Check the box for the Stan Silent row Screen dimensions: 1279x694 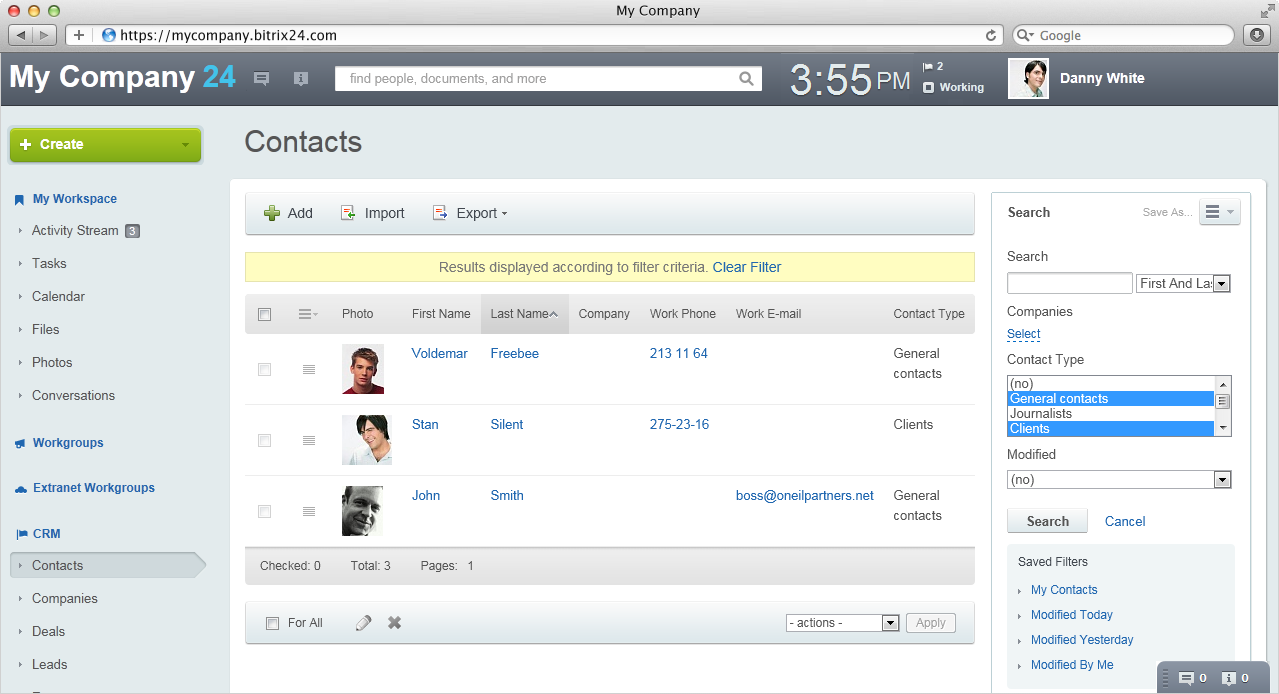[x=265, y=440]
